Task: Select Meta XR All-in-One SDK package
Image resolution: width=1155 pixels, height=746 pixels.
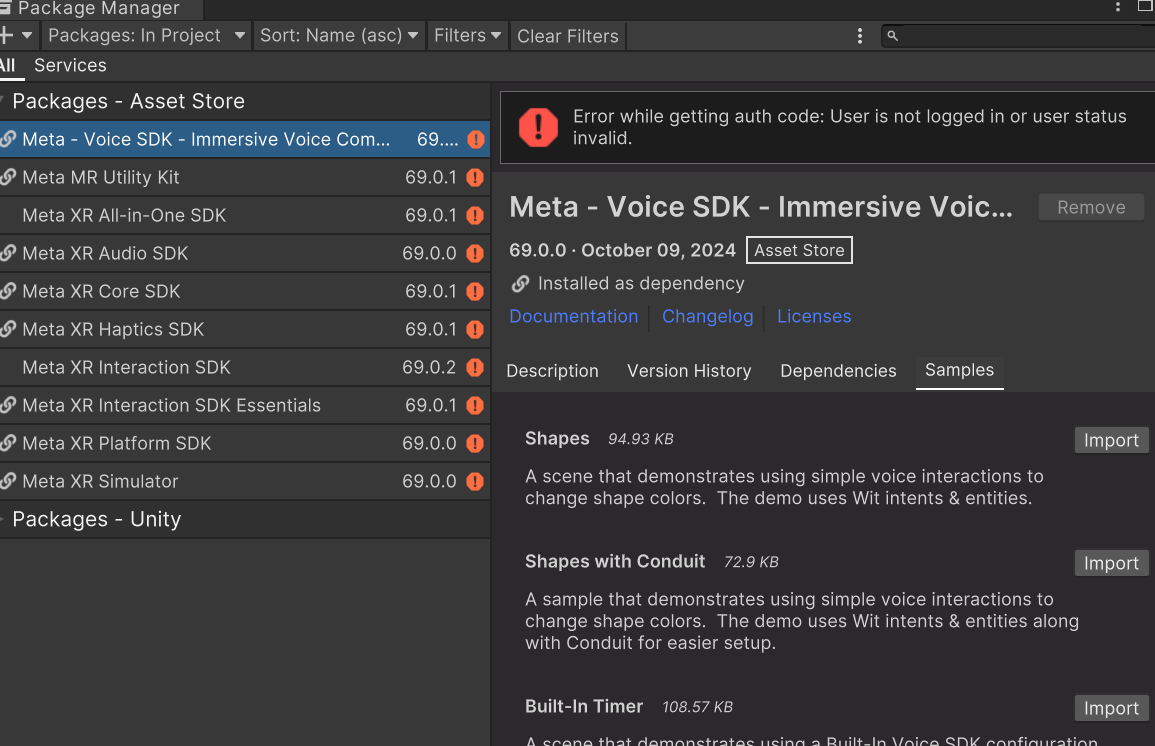Action: click(245, 216)
